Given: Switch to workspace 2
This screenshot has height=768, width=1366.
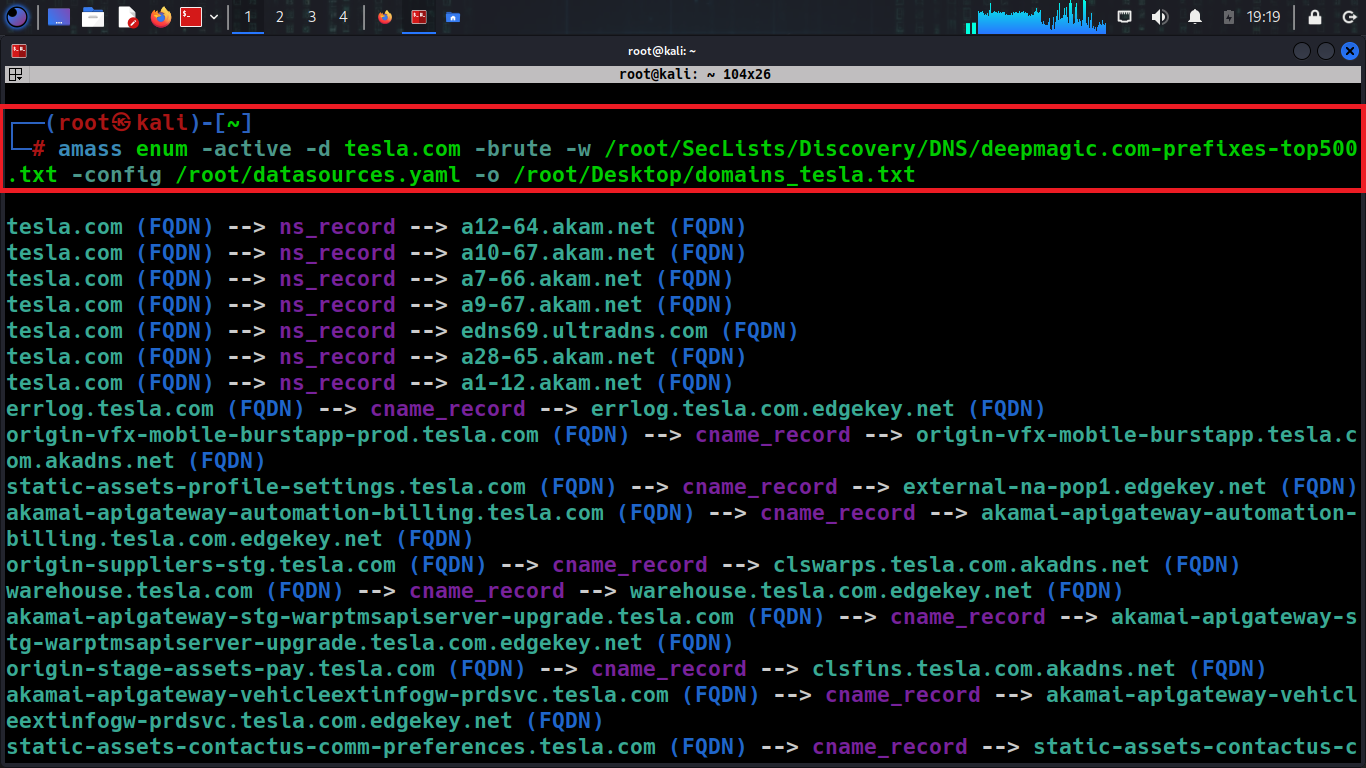Looking at the screenshot, I should point(280,17).
